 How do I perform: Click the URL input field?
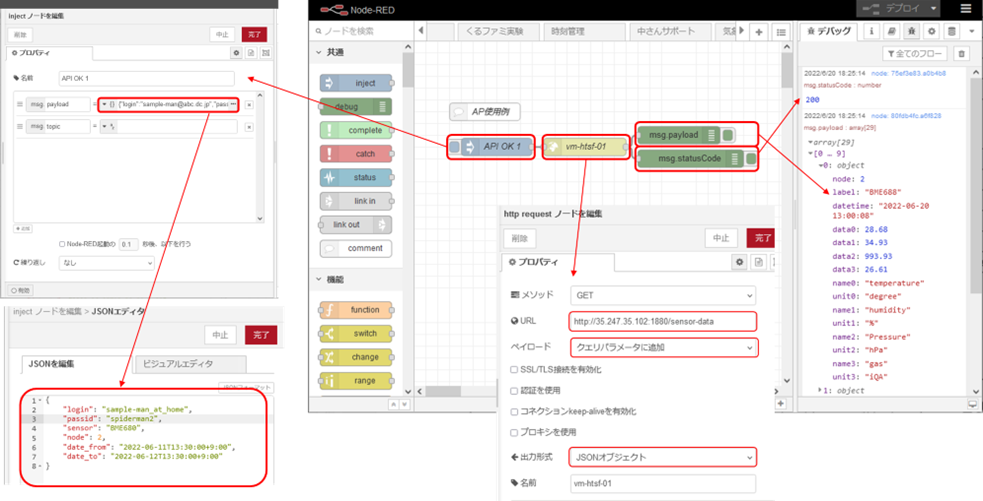point(662,322)
